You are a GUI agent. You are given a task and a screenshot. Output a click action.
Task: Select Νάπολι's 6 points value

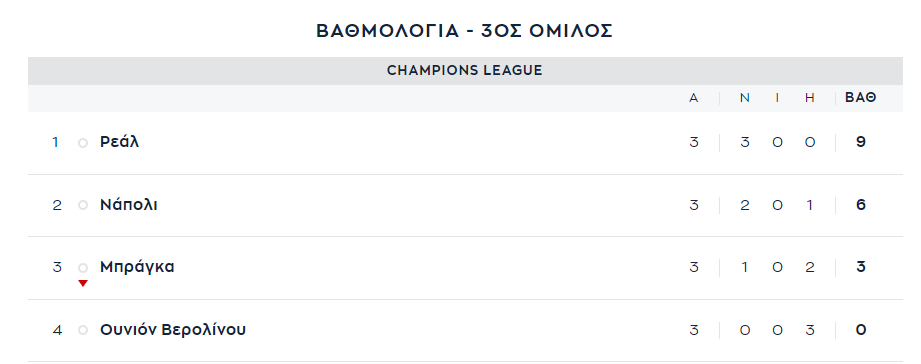point(861,205)
